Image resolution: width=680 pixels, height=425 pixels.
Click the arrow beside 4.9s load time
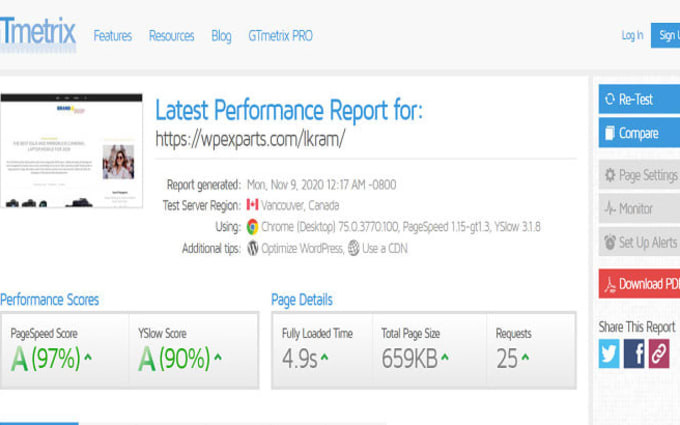[324, 357]
